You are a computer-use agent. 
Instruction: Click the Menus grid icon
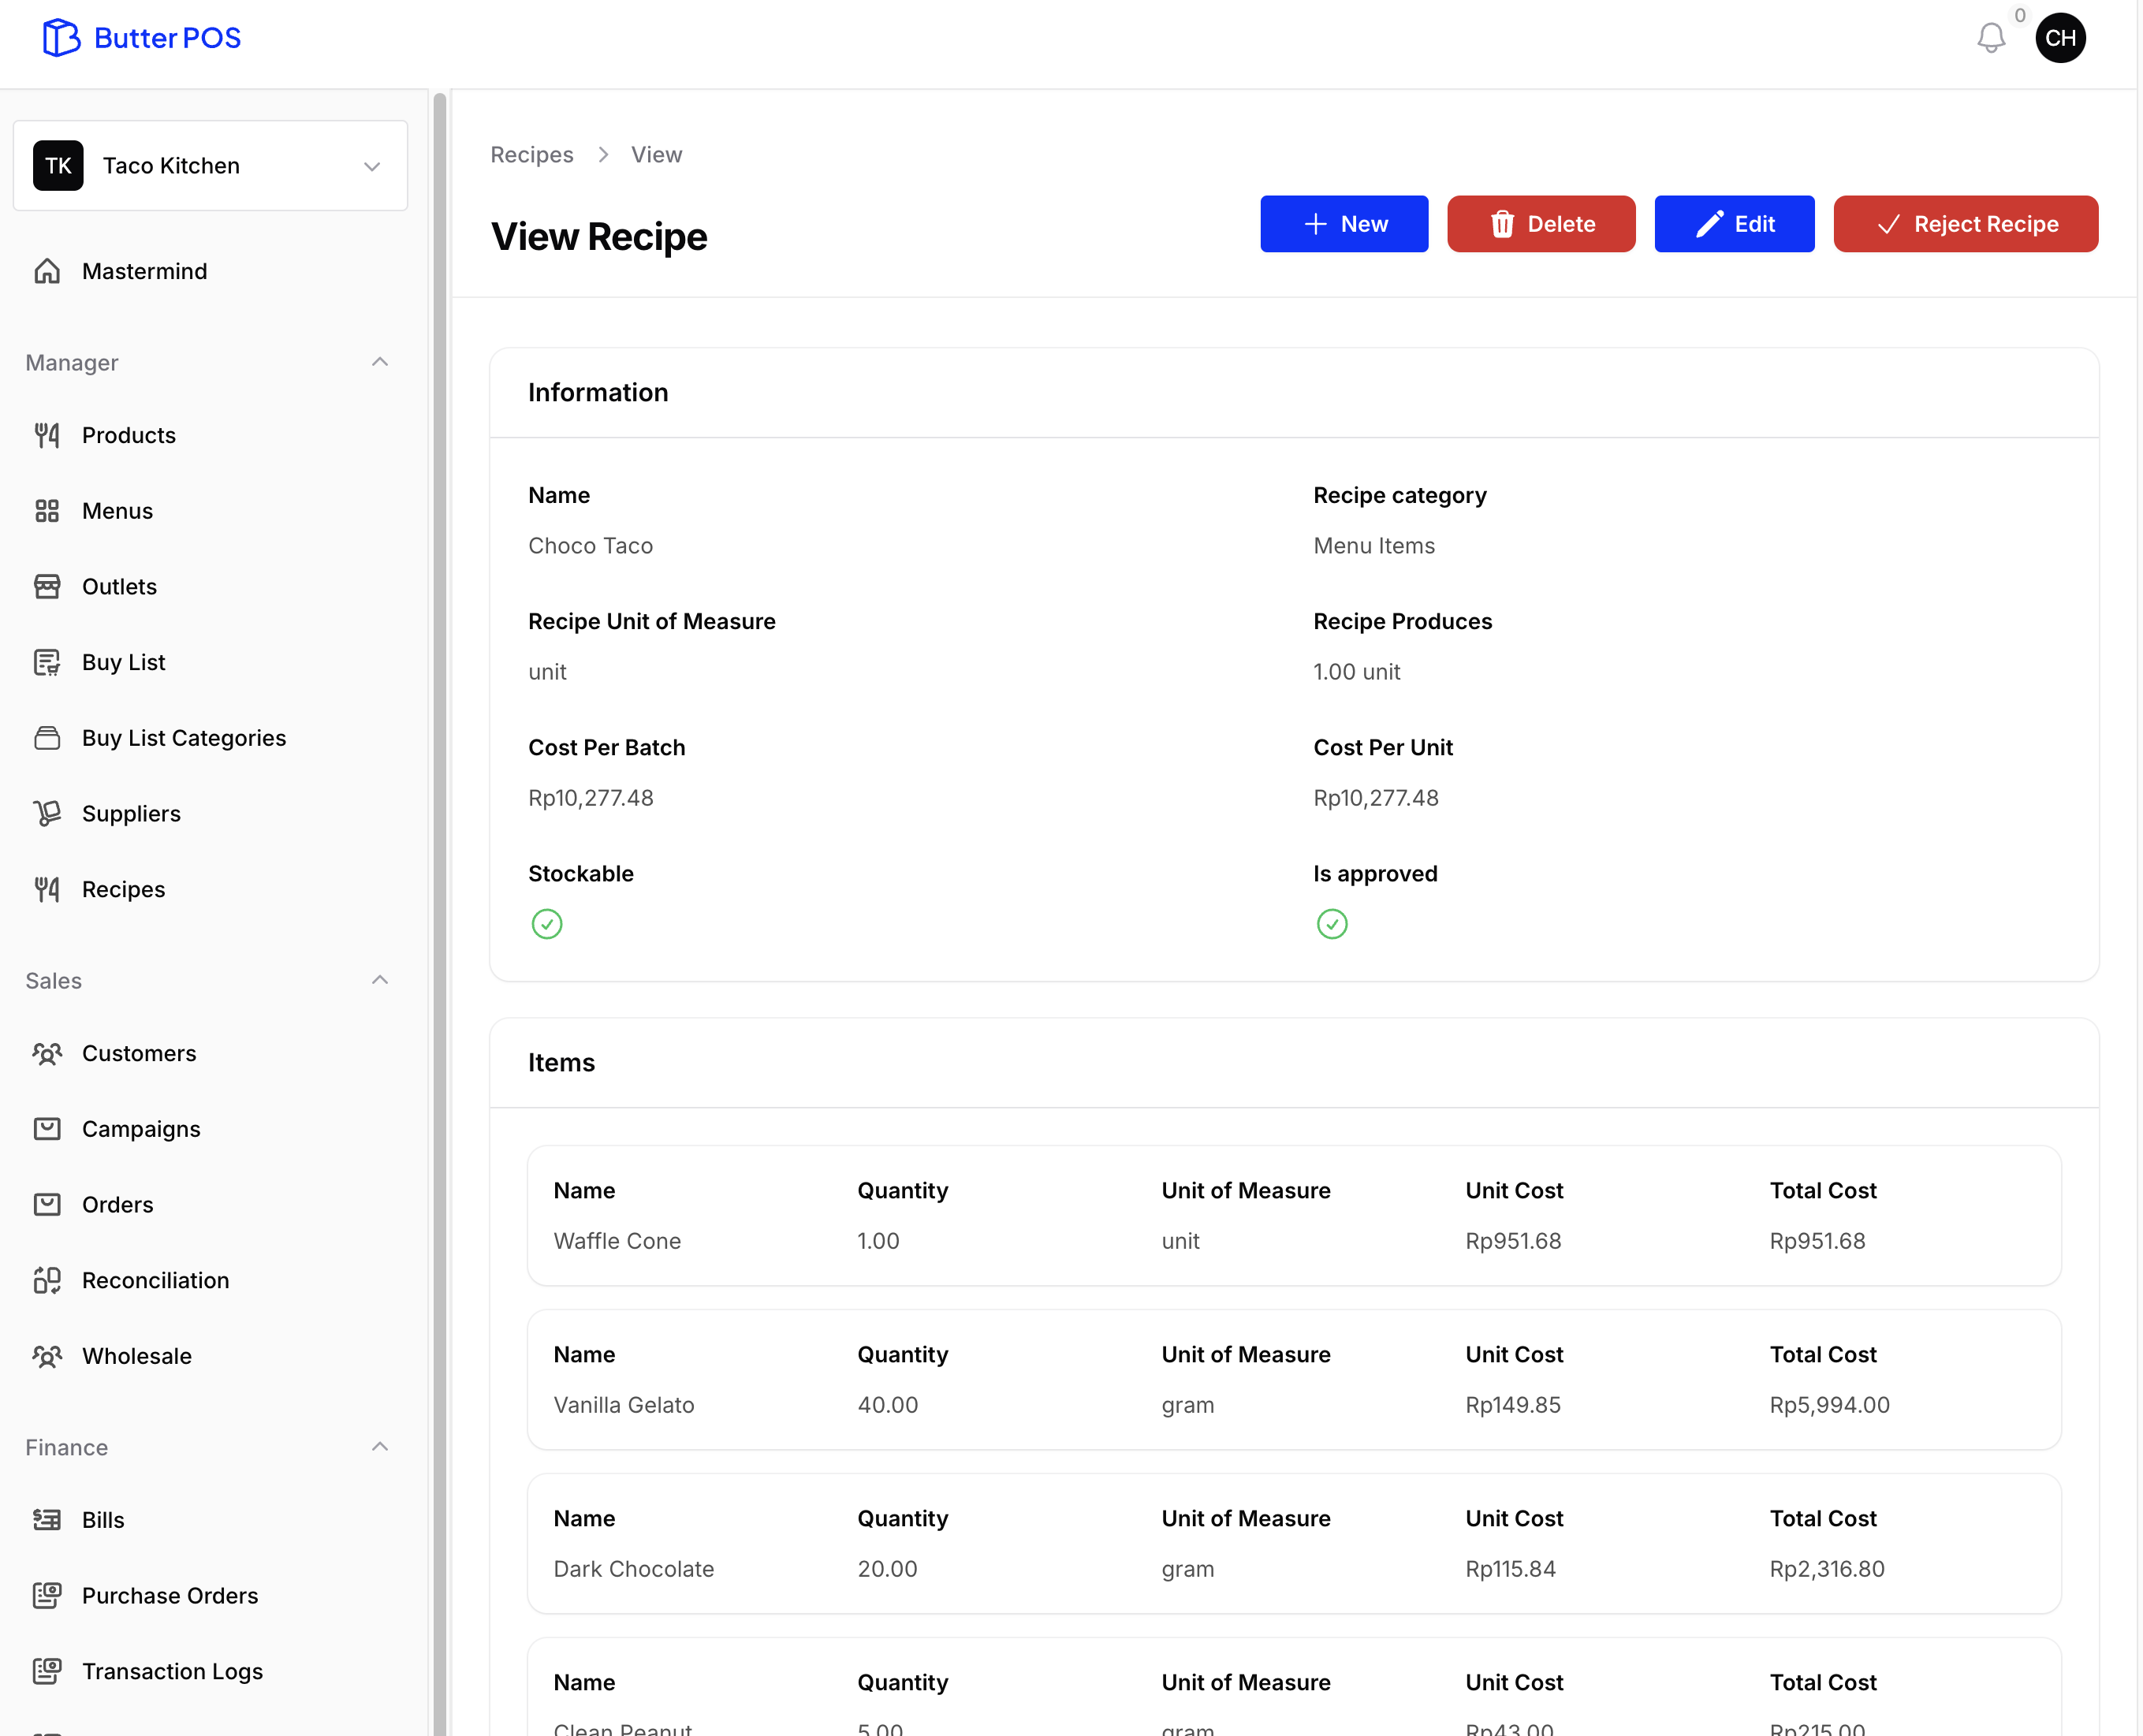tap(47, 511)
